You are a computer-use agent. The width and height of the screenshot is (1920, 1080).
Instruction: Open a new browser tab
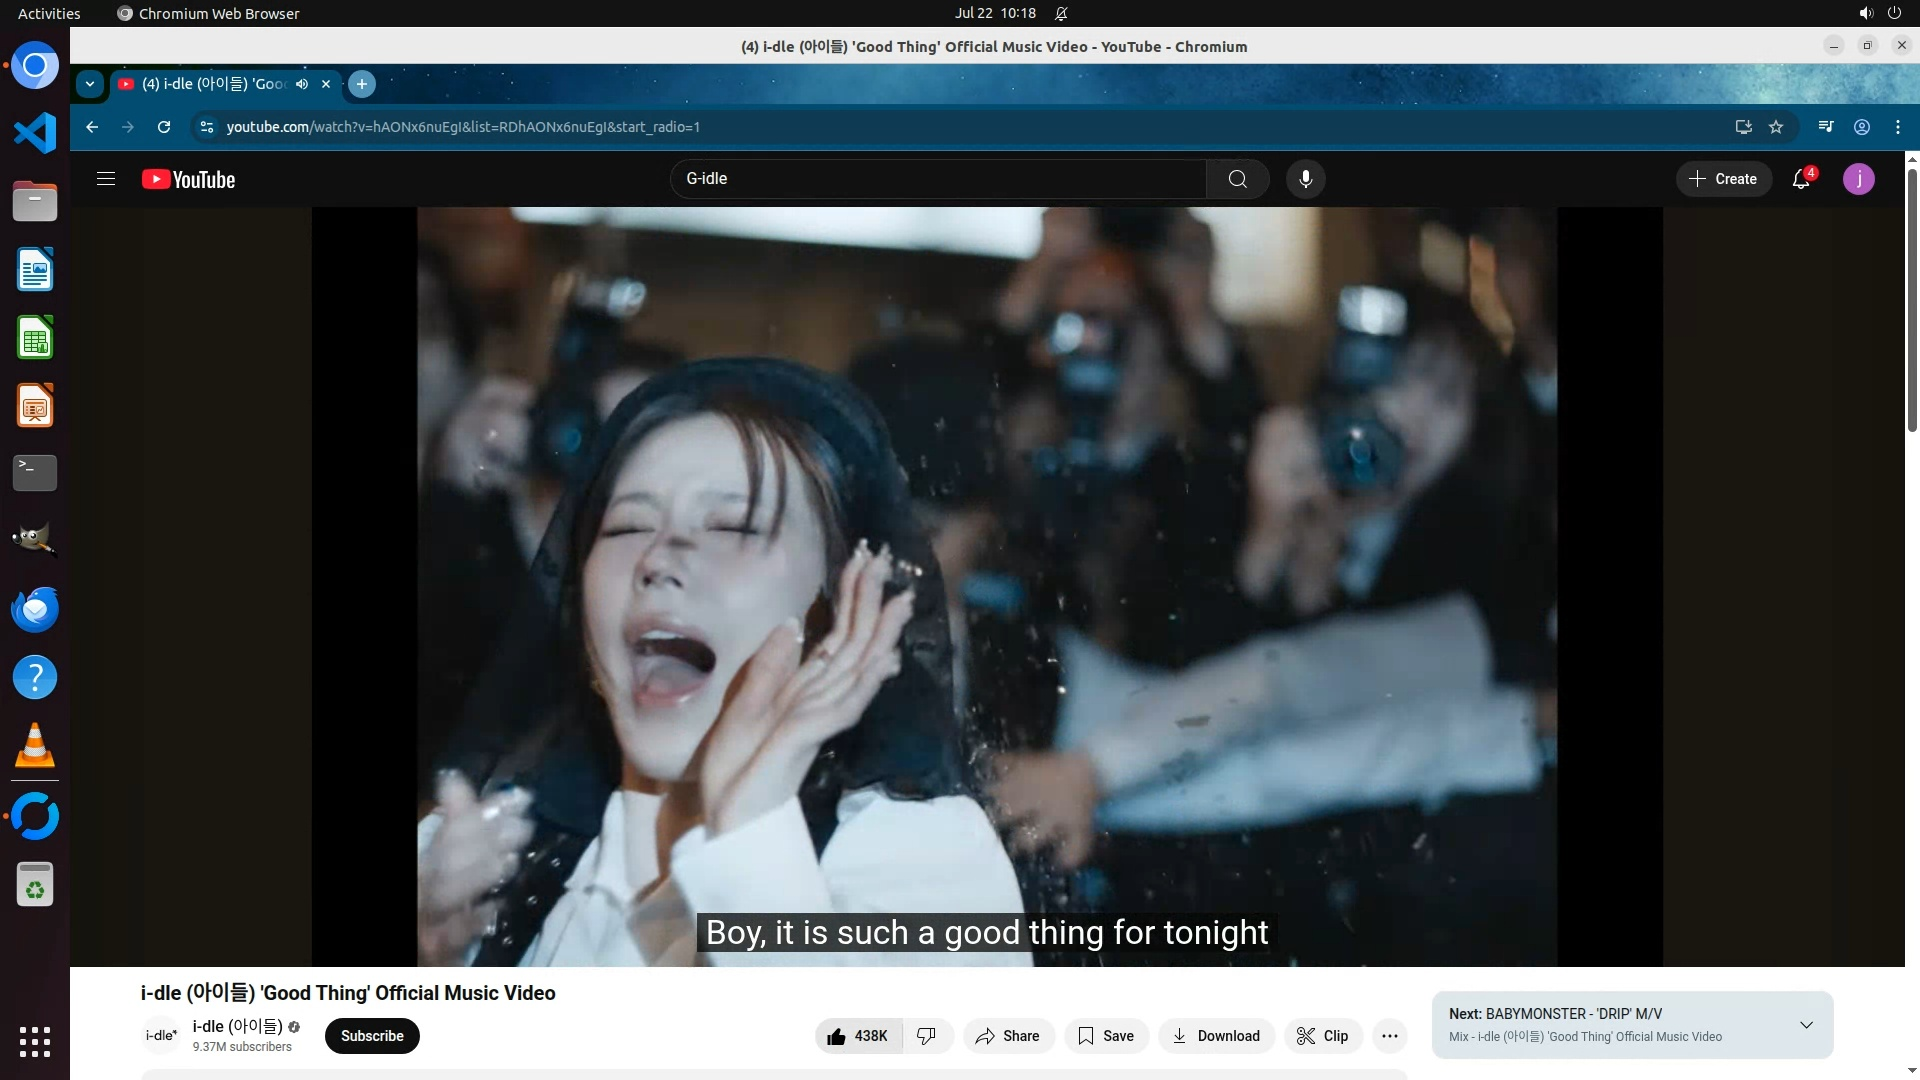tap(362, 84)
